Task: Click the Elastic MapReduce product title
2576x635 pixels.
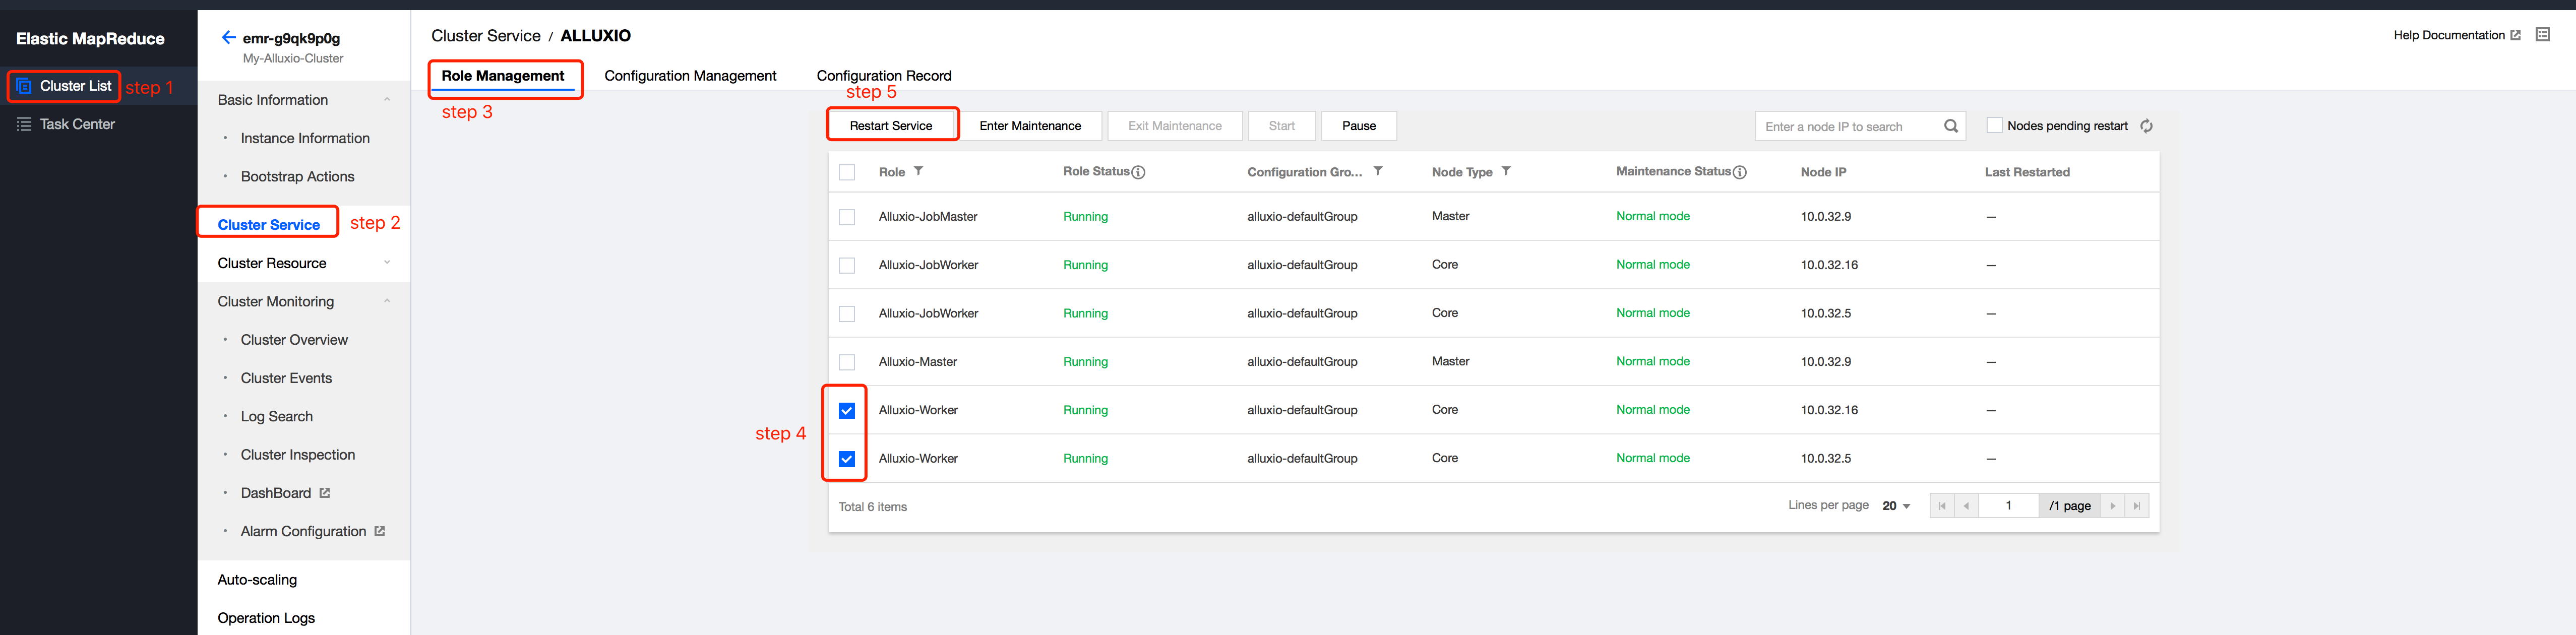Action: [x=90, y=39]
